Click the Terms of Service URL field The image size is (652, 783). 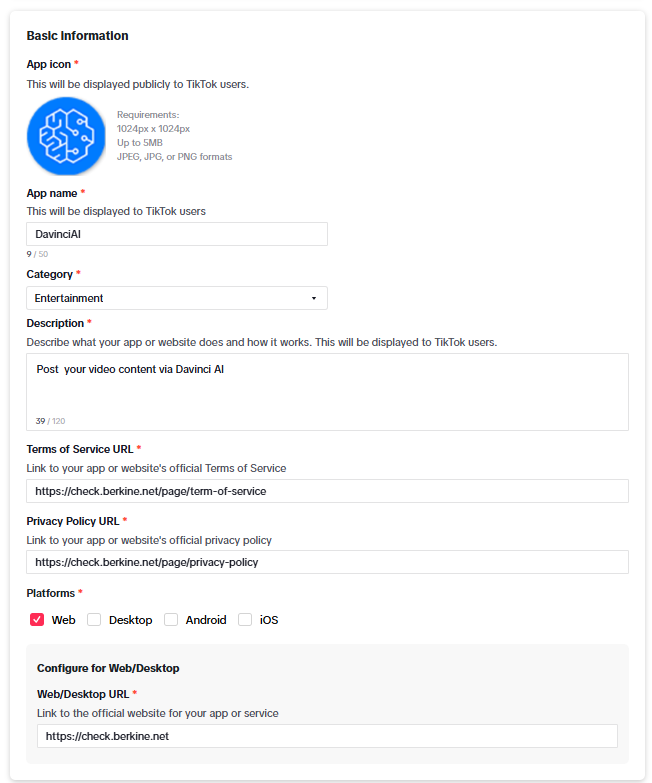point(327,491)
